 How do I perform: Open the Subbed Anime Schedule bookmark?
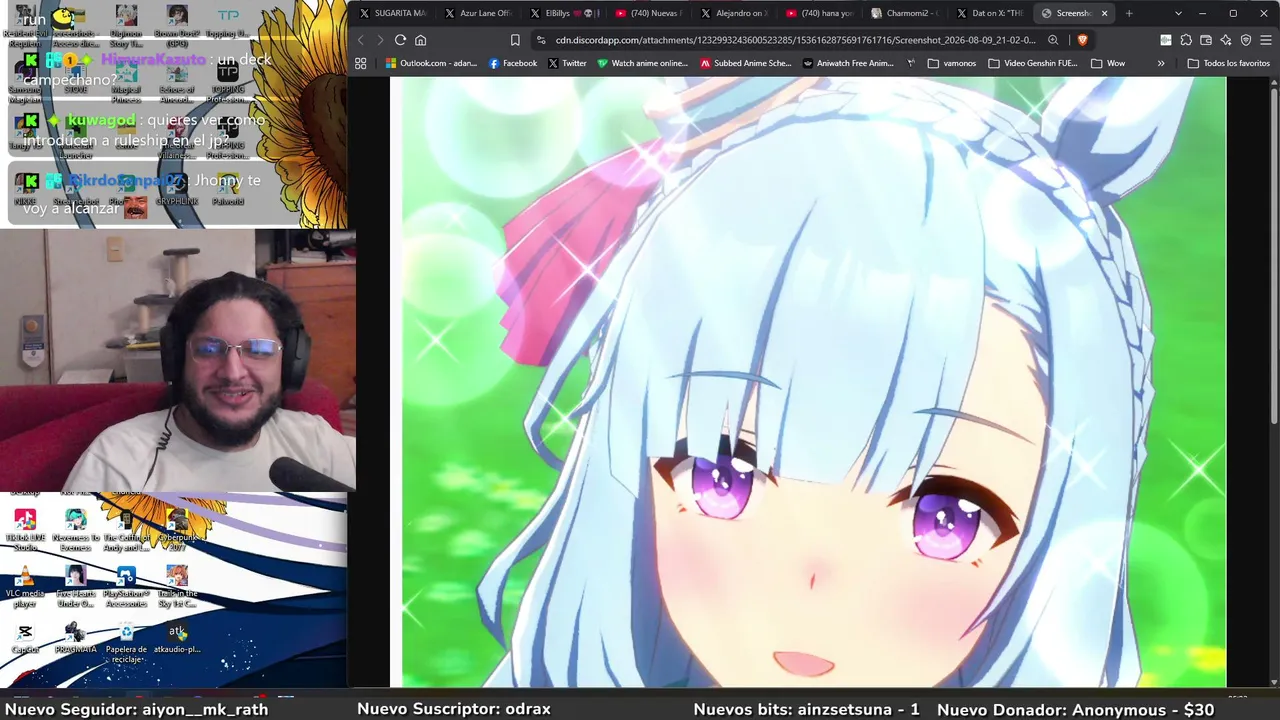[746, 63]
